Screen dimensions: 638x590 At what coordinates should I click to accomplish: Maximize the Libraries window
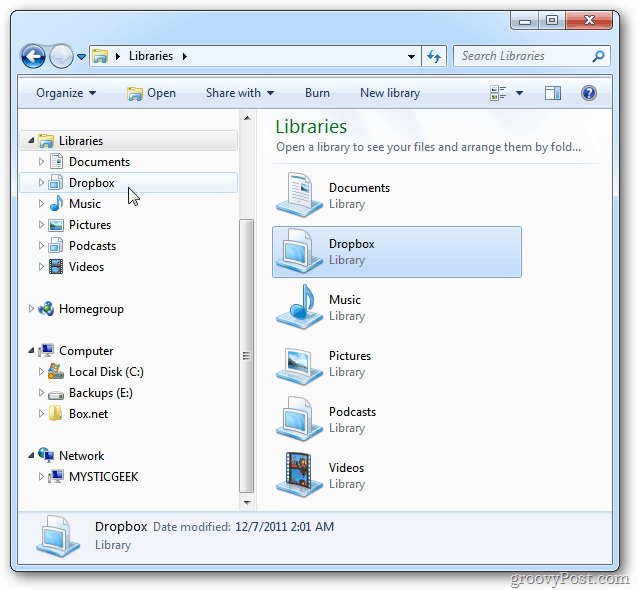[552, 20]
